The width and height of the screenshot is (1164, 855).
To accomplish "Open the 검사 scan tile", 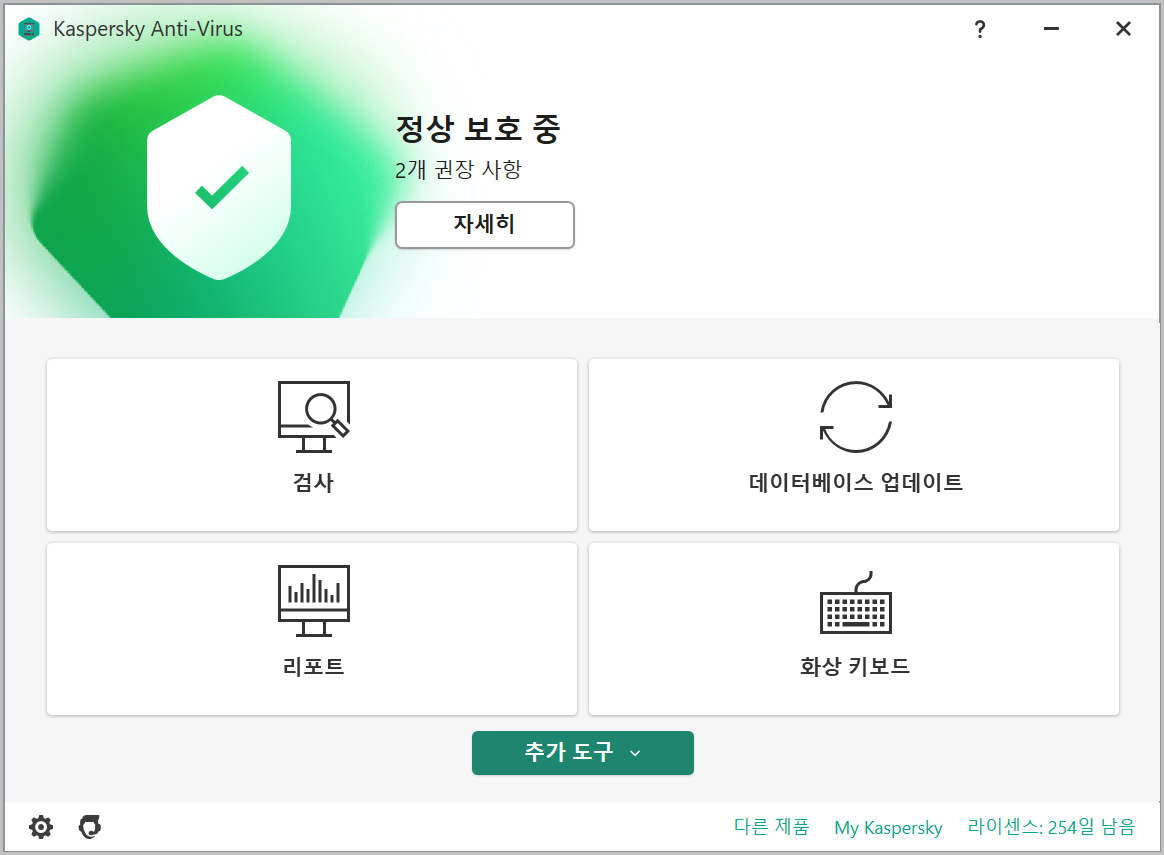I will tap(312, 445).
